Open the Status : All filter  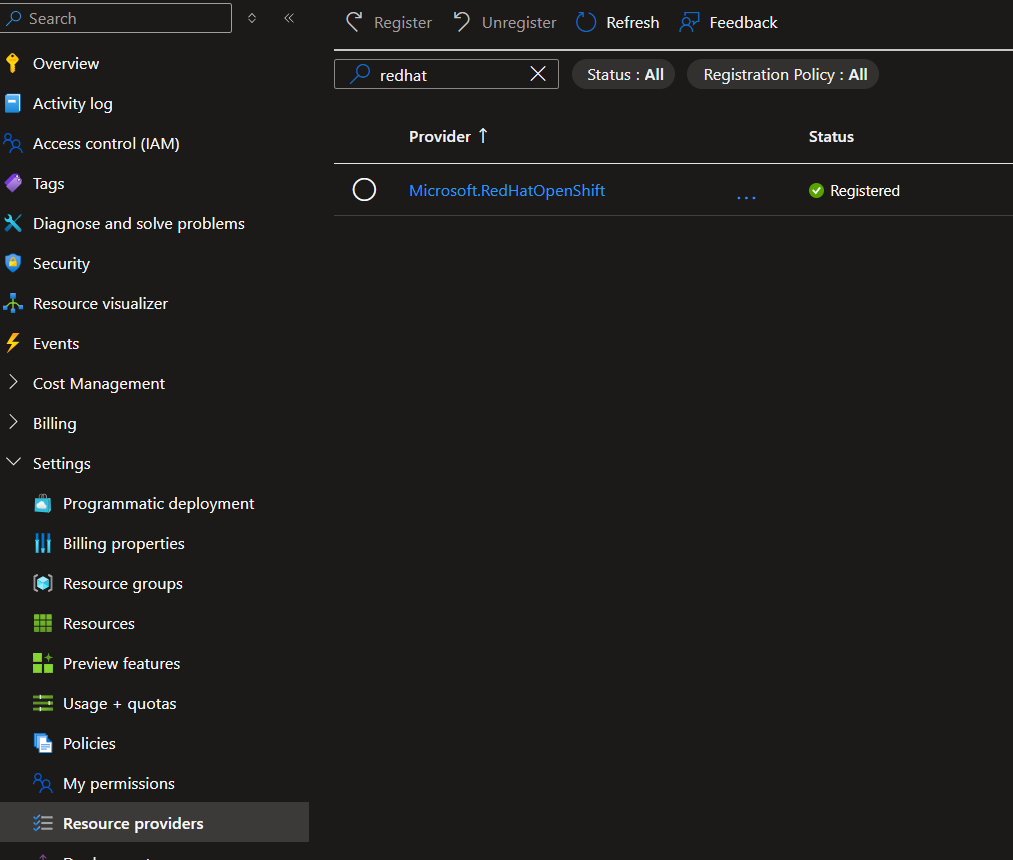coord(623,73)
